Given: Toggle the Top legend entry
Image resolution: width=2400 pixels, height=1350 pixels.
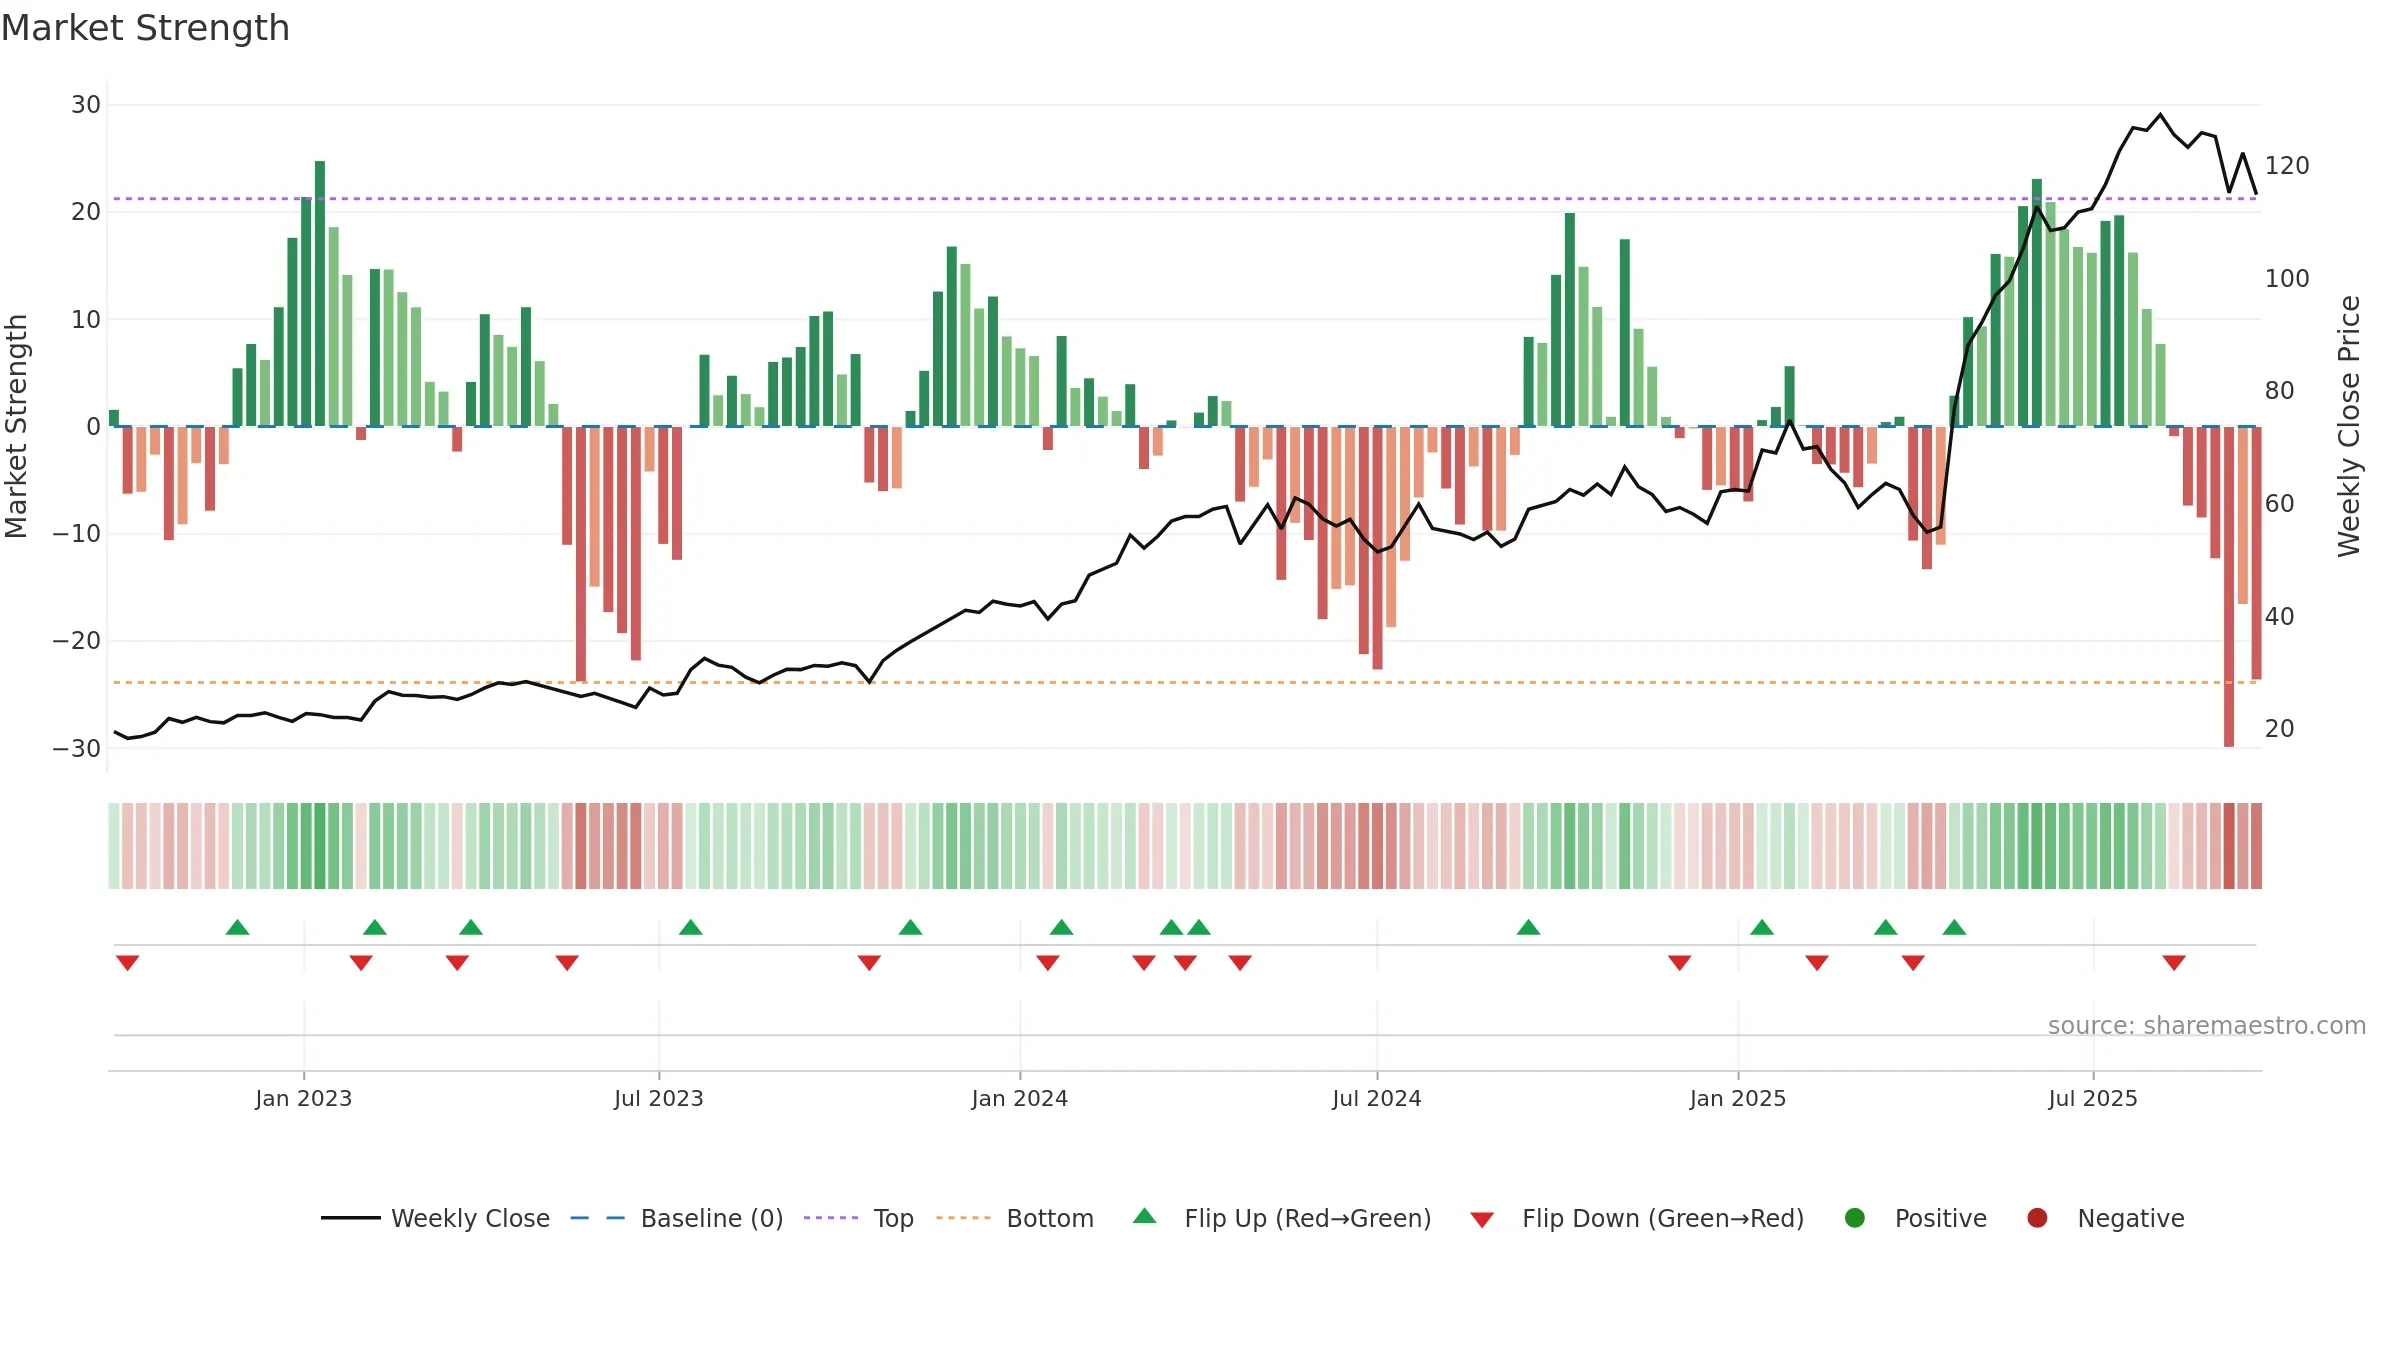Looking at the screenshot, I should (859, 1218).
